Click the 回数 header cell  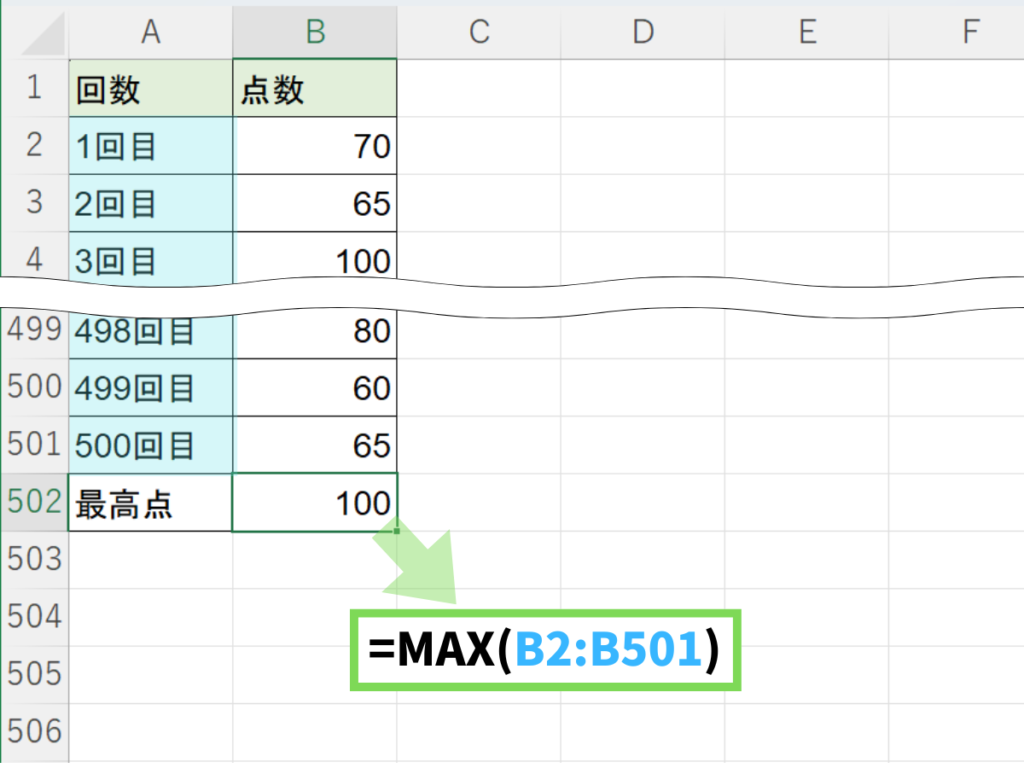point(150,90)
